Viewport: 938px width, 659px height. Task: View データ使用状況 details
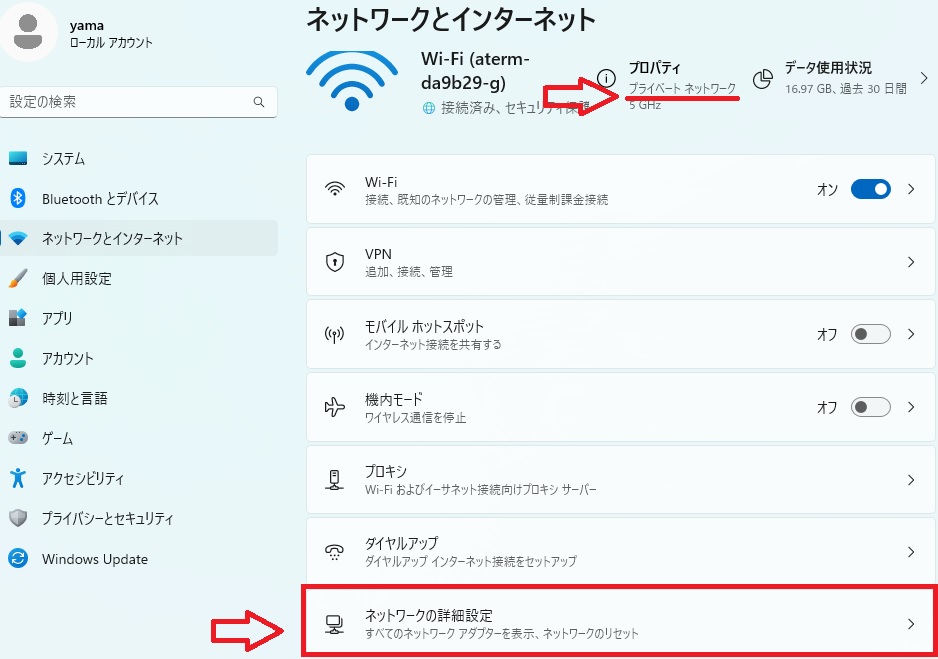point(828,68)
